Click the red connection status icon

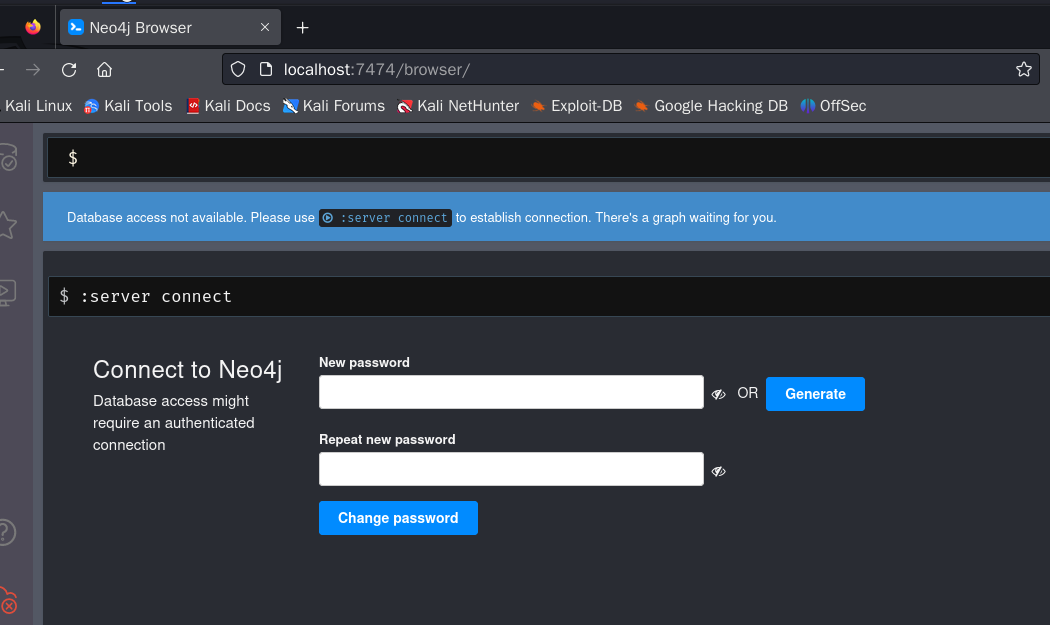(x=8, y=600)
